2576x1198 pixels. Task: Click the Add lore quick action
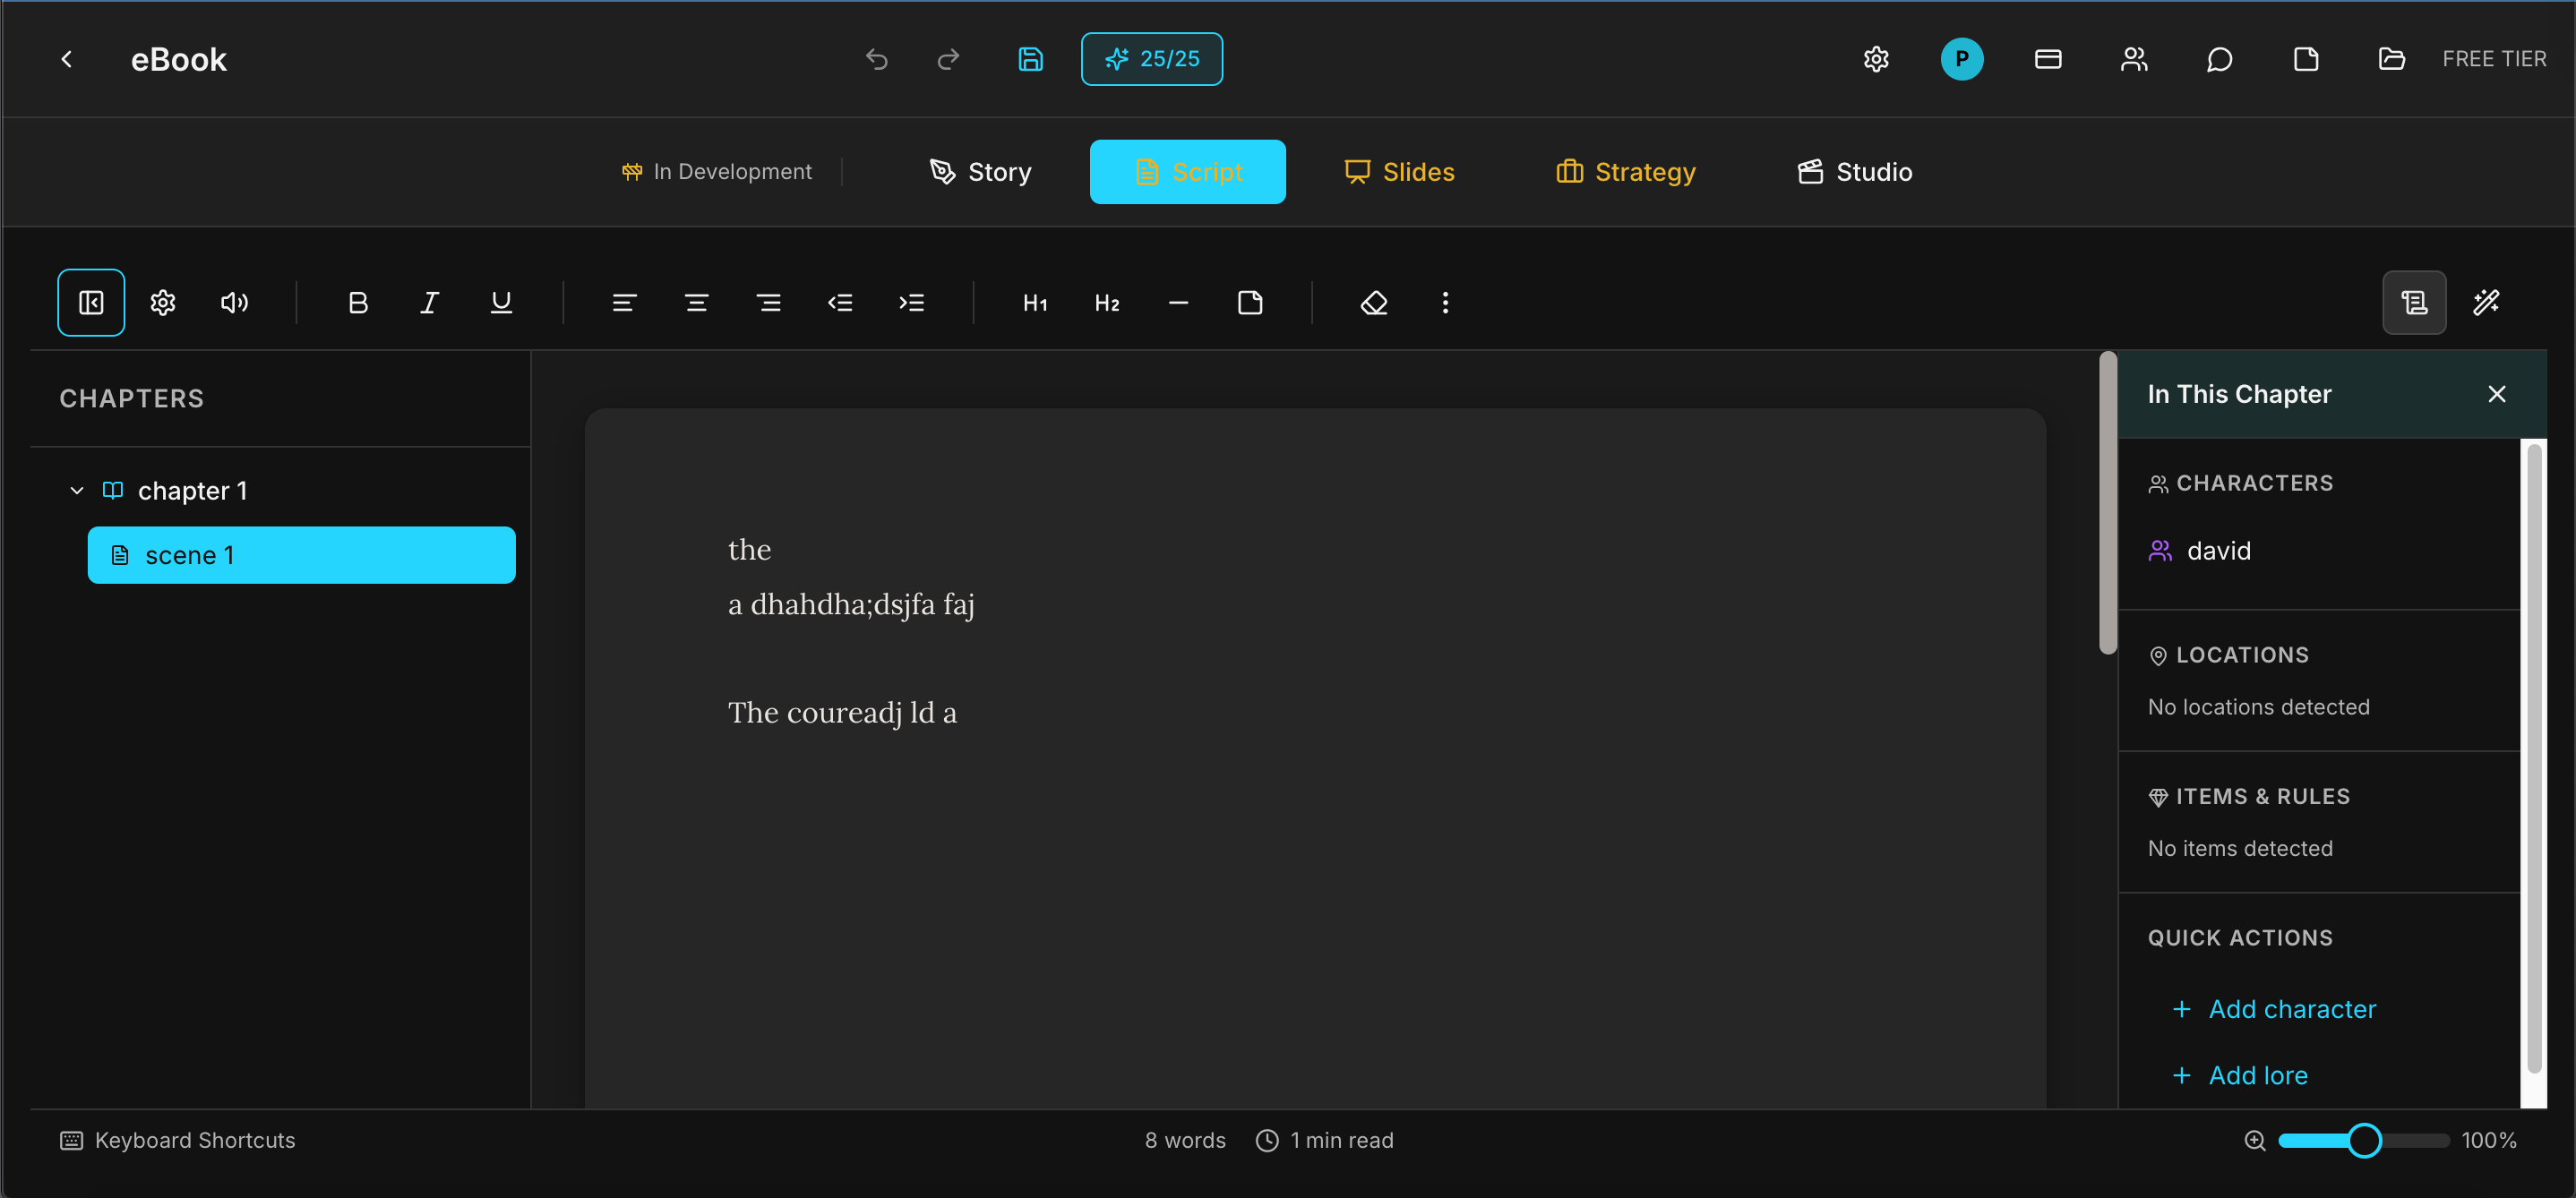point(2240,1075)
